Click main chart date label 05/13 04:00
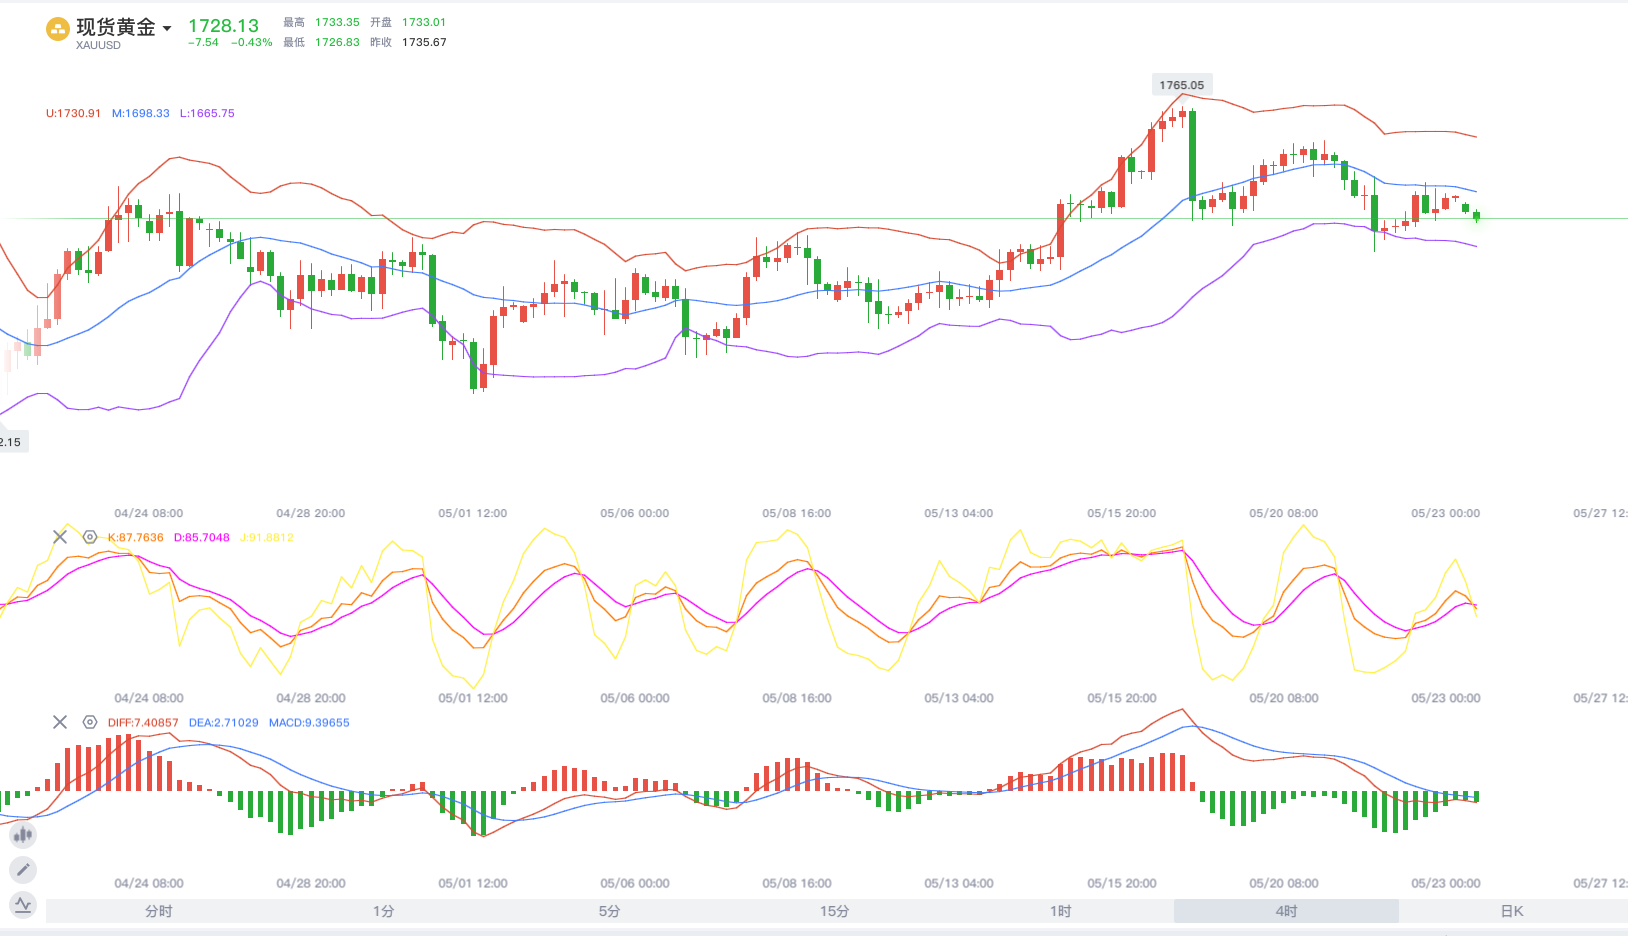 point(959,513)
